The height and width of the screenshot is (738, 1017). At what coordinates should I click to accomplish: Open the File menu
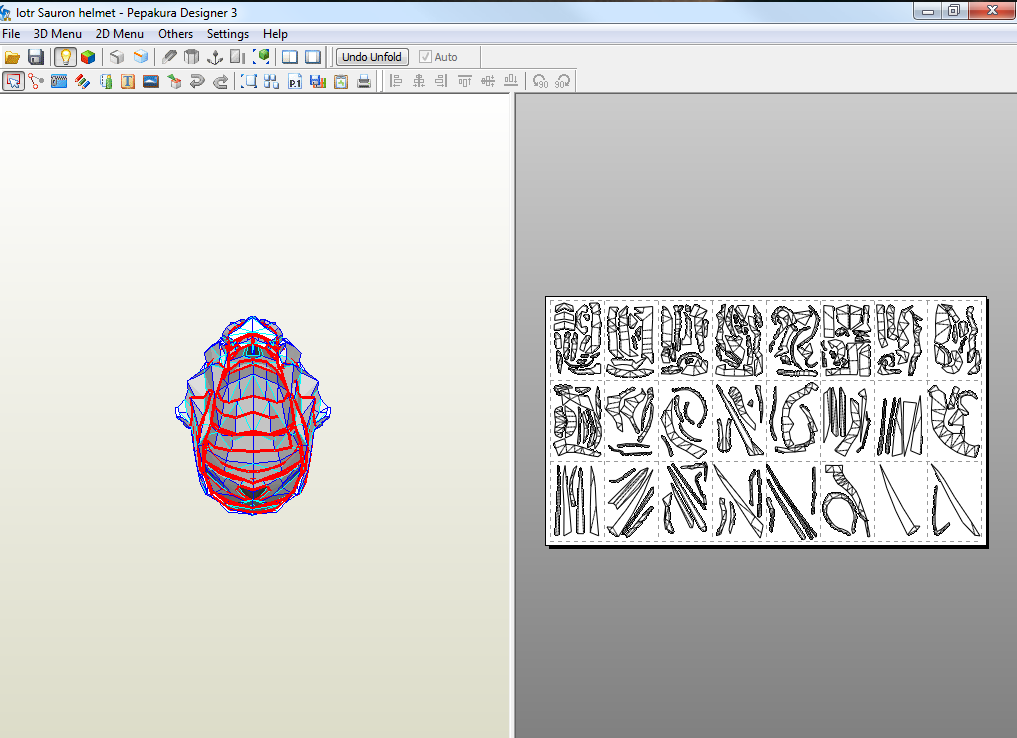click(11, 34)
